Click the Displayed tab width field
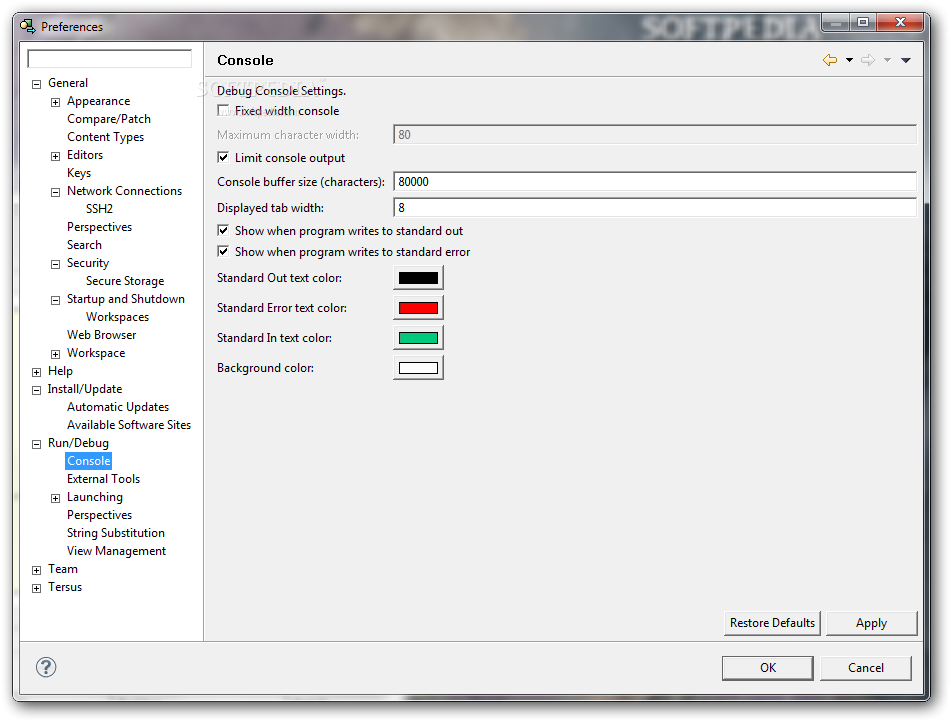This screenshot has height=722, width=951. [x=655, y=207]
